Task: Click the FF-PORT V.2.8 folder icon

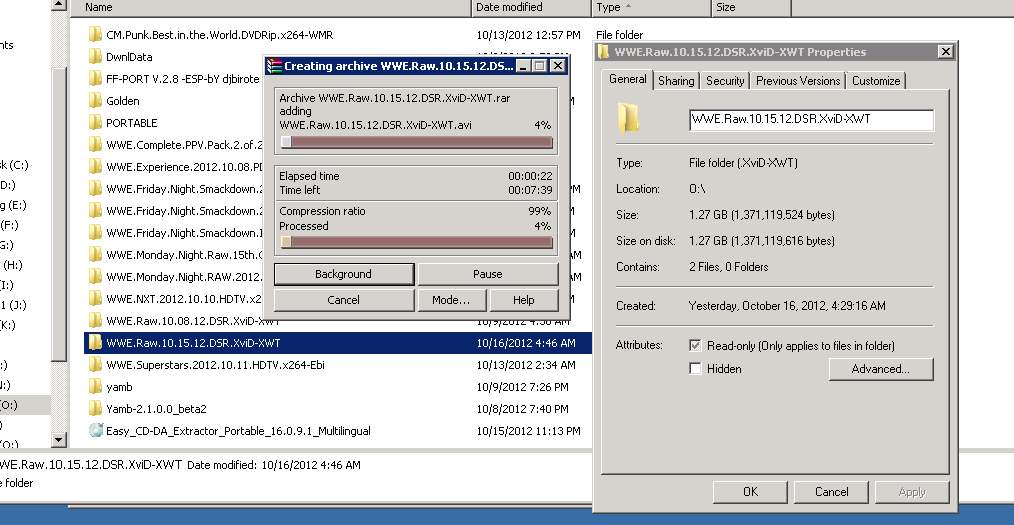Action: (x=95, y=78)
